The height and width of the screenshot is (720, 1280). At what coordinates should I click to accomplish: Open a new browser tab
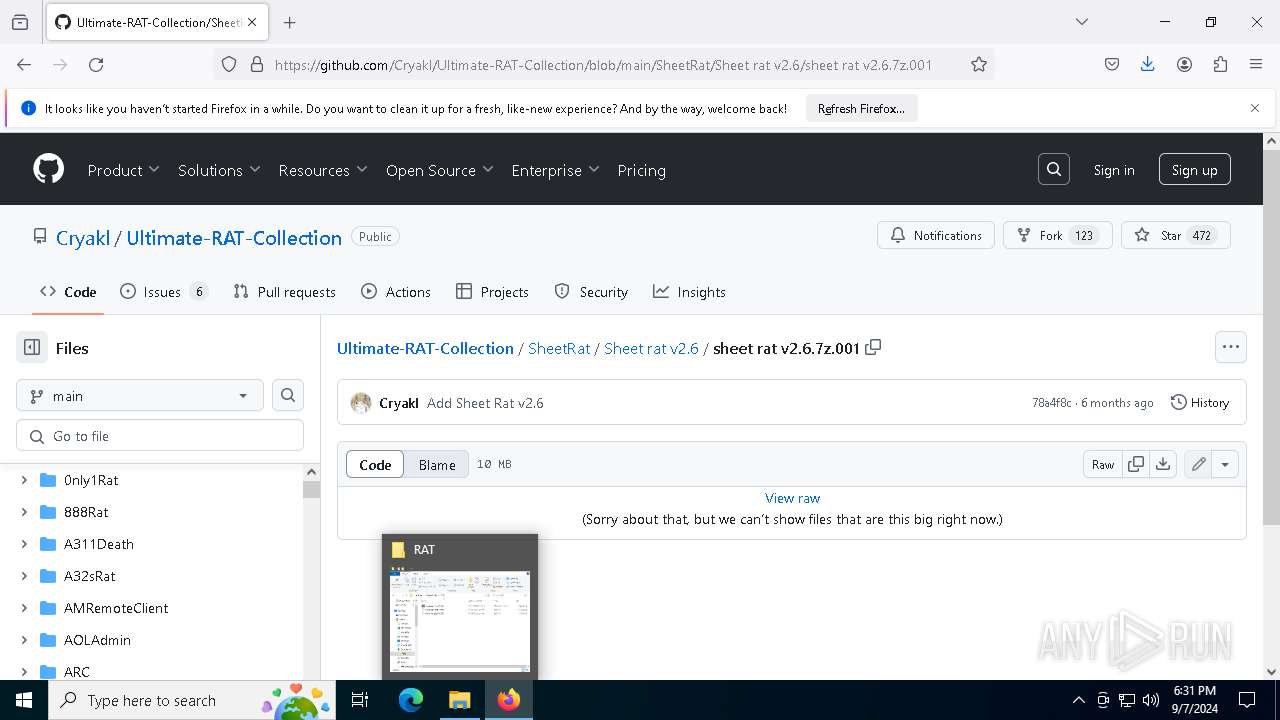click(289, 22)
